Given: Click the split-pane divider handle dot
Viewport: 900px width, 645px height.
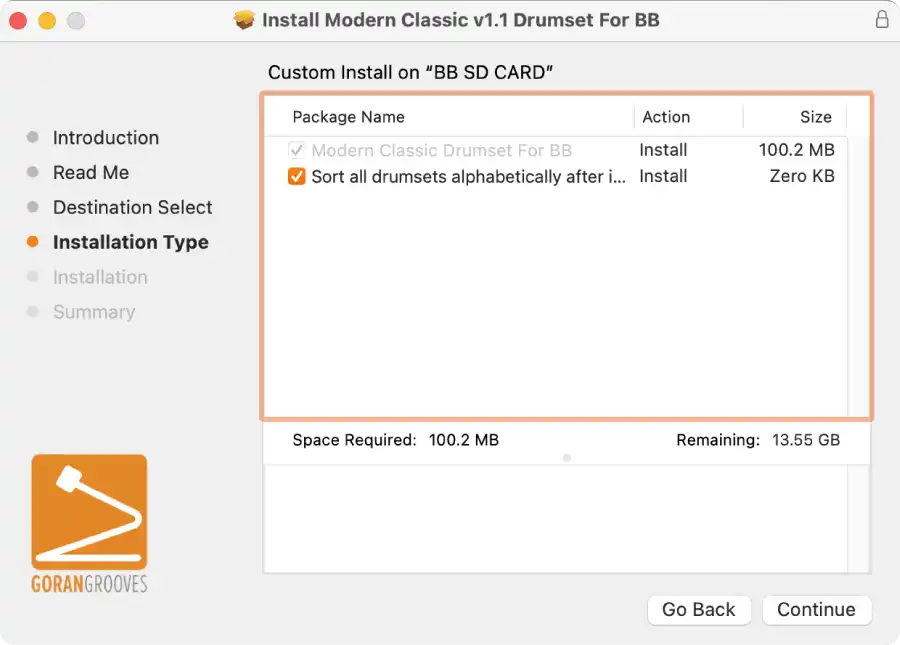Looking at the screenshot, I should [567, 458].
